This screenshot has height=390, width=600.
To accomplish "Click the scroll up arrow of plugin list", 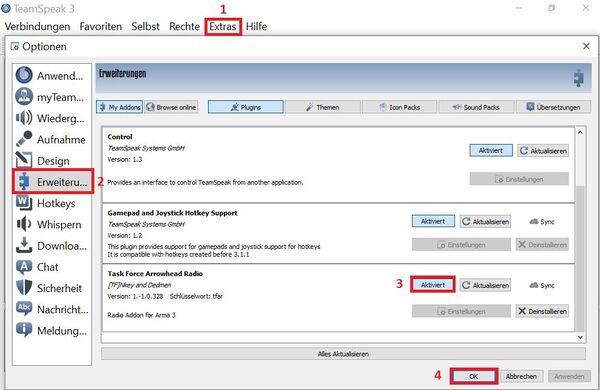I will (x=580, y=132).
